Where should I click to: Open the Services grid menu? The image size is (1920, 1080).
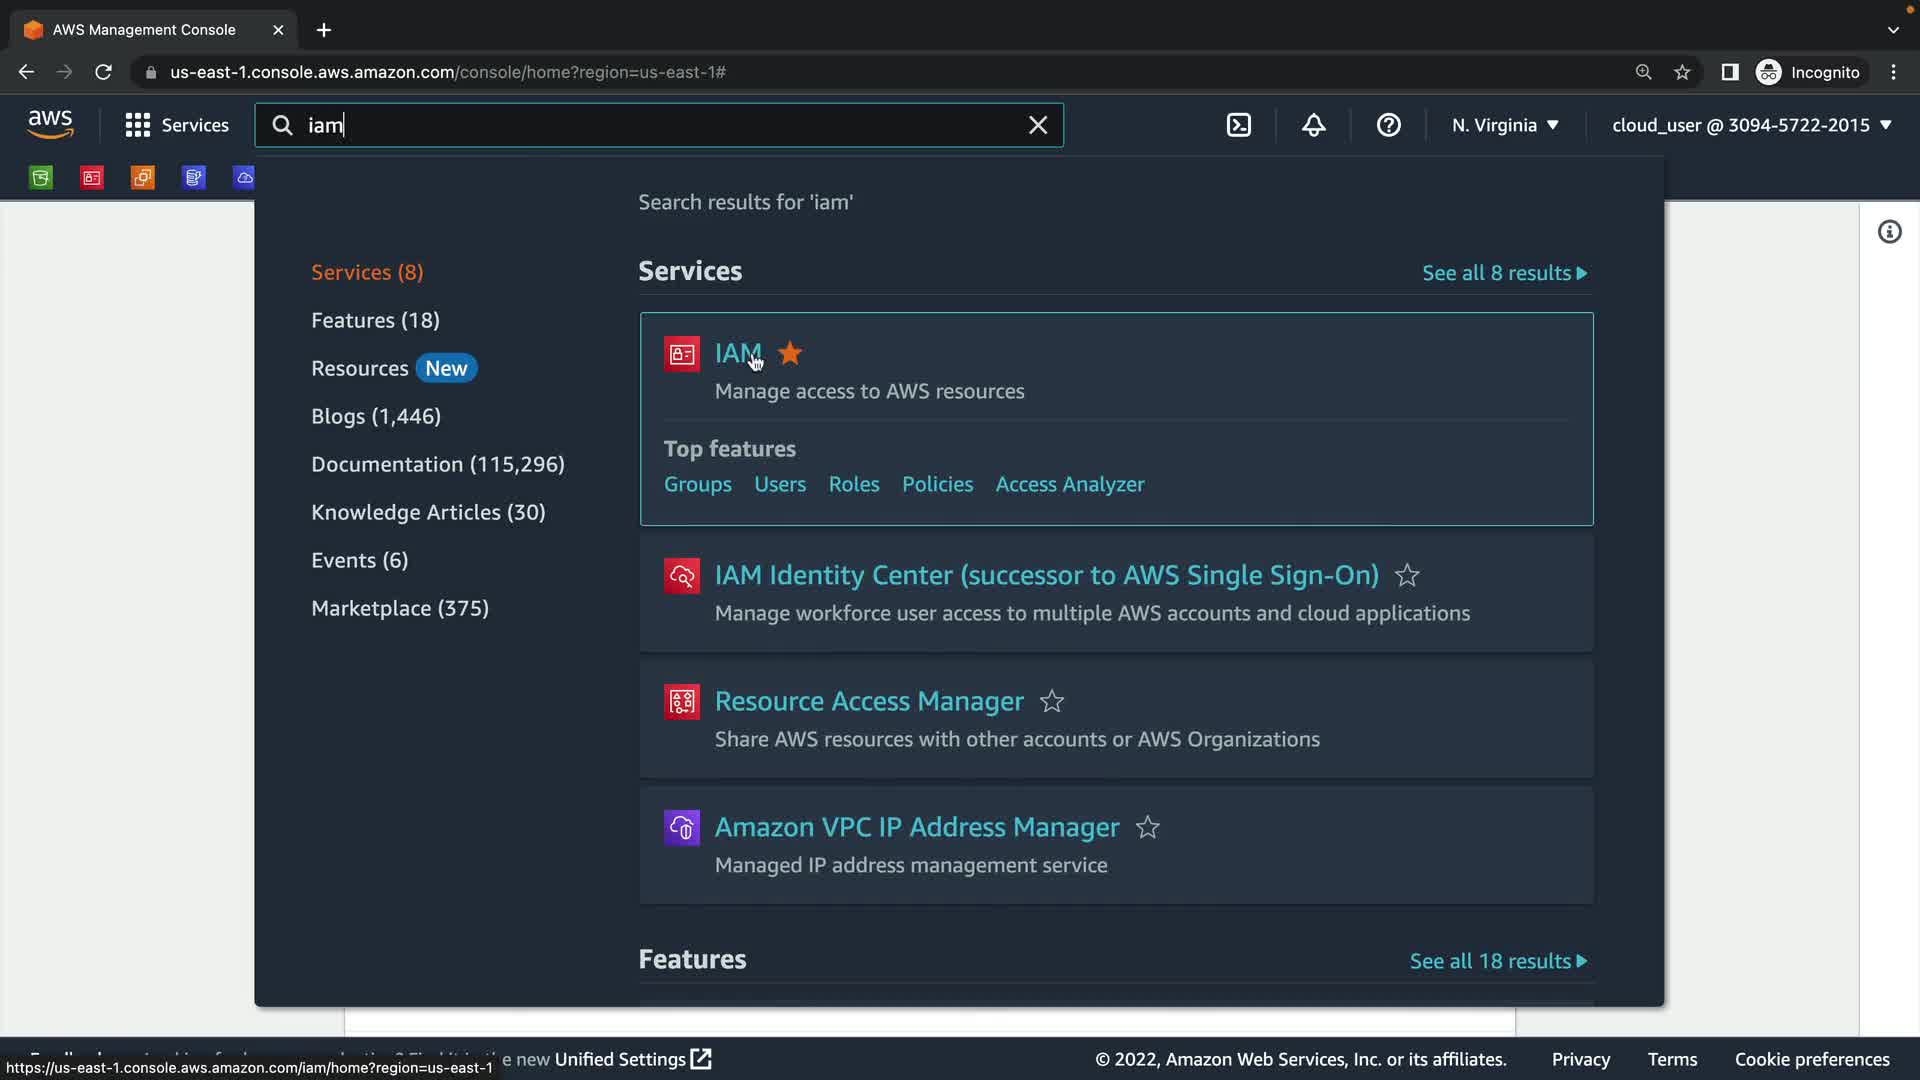pos(137,125)
